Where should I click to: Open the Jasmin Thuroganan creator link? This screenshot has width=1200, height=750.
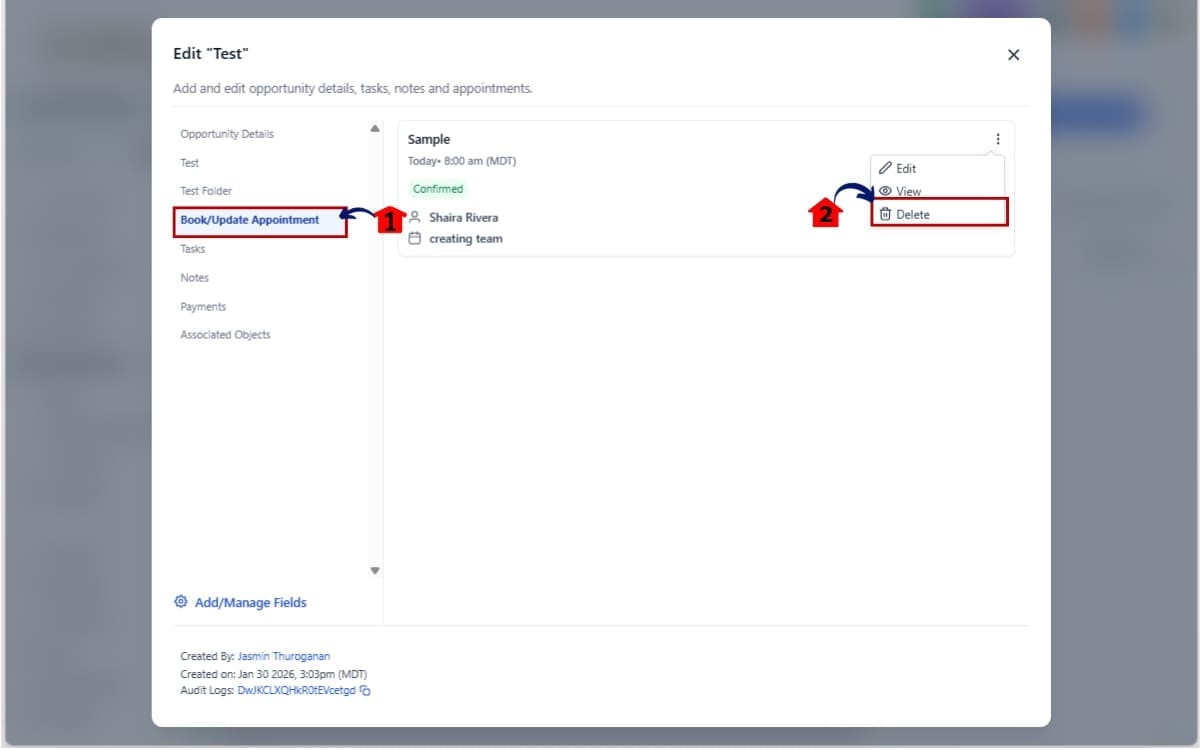coord(283,656)
